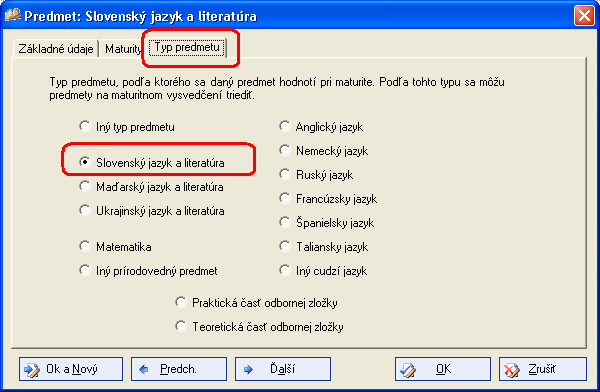Switch to the 'Základné údaje' tab
This screenshot has width=600, height=392.
pyautogui.click(x=56, y=49)
